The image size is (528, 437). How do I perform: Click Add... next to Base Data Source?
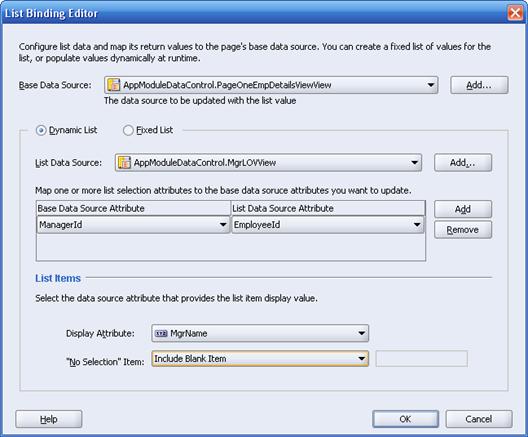479,85
